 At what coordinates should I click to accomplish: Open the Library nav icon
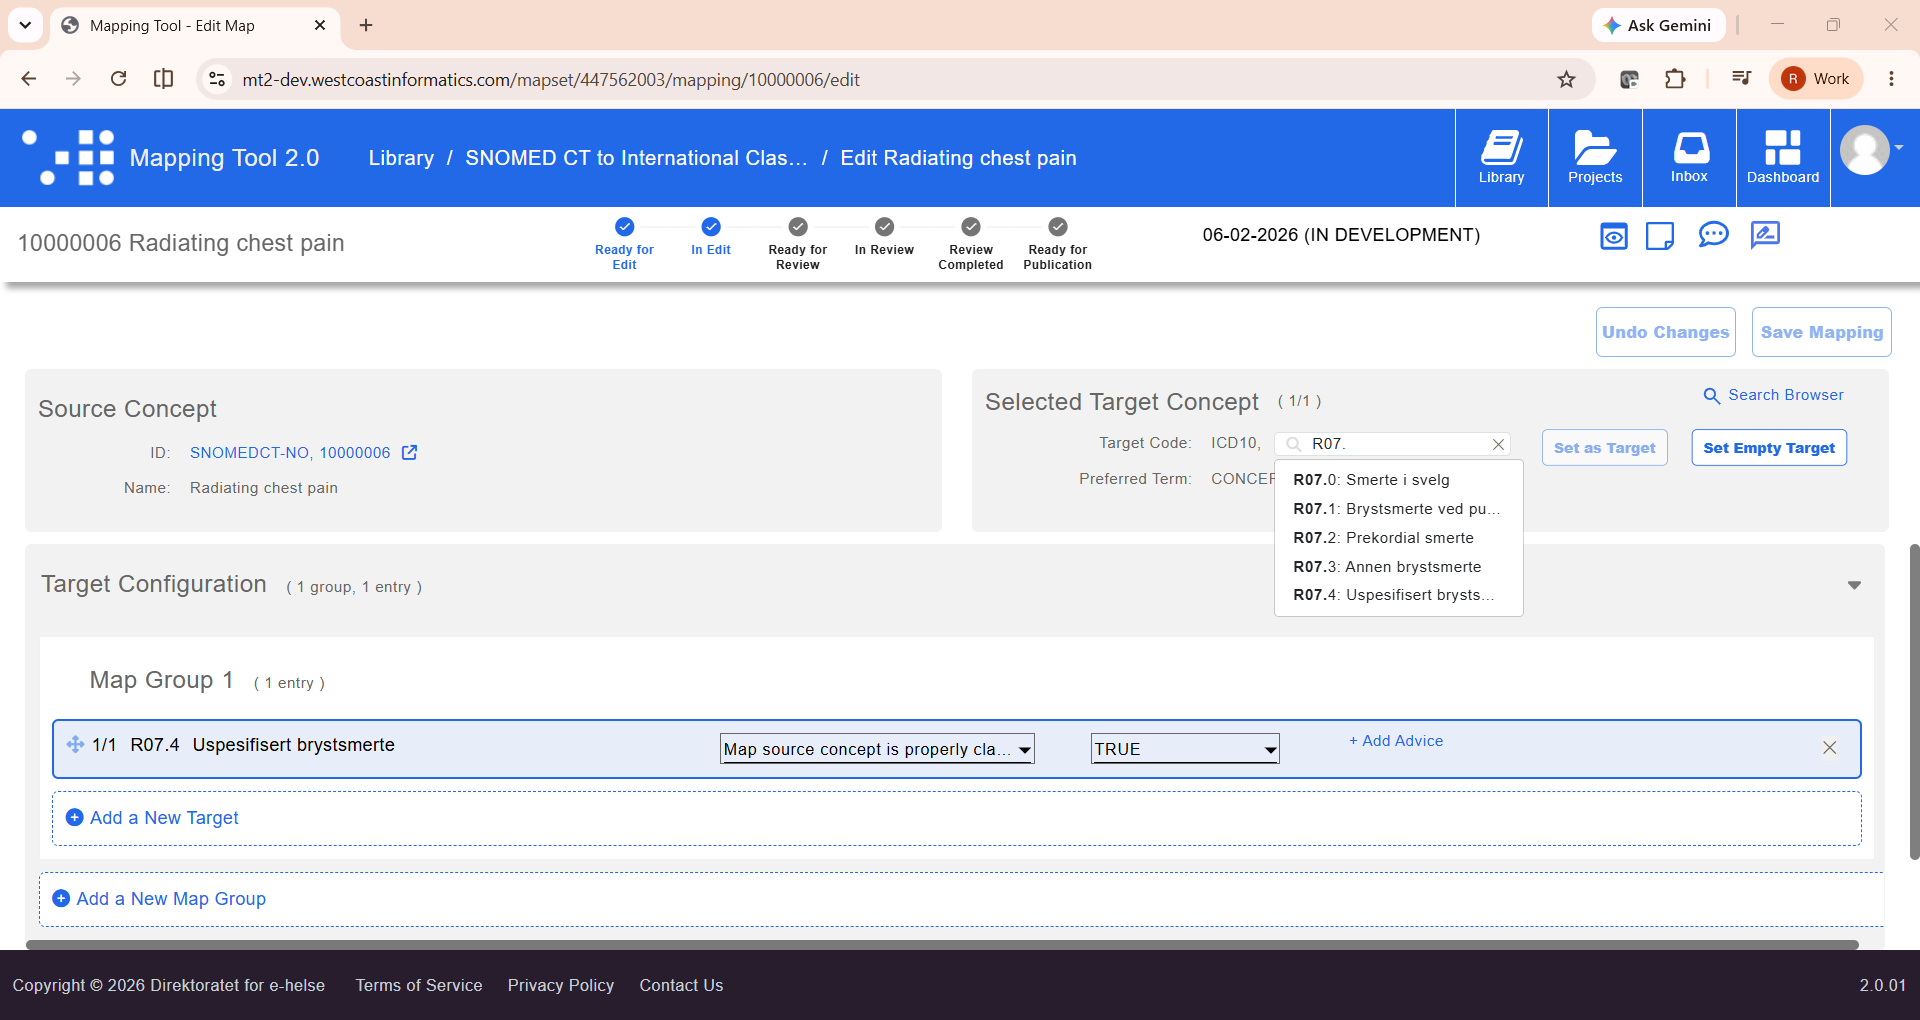pos(1501,158)
